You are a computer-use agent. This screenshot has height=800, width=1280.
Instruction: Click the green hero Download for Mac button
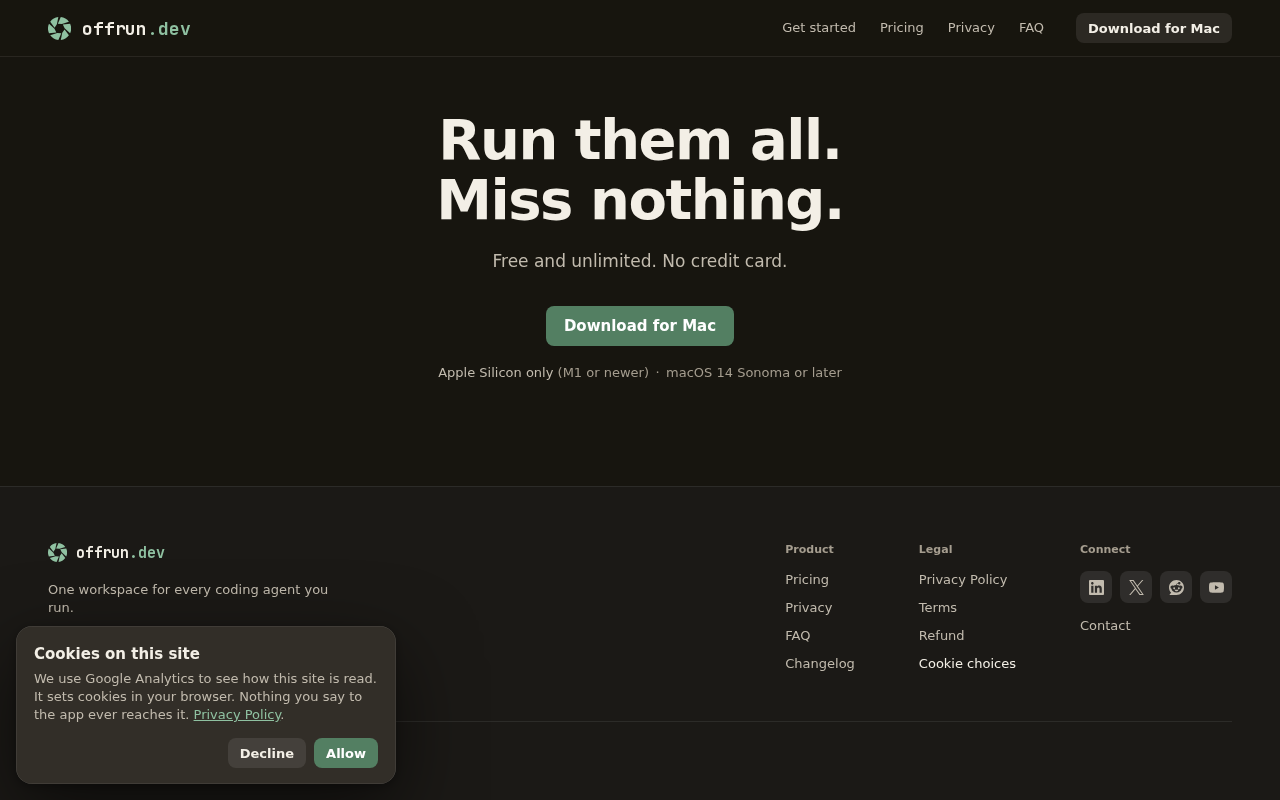pos(640,326)
